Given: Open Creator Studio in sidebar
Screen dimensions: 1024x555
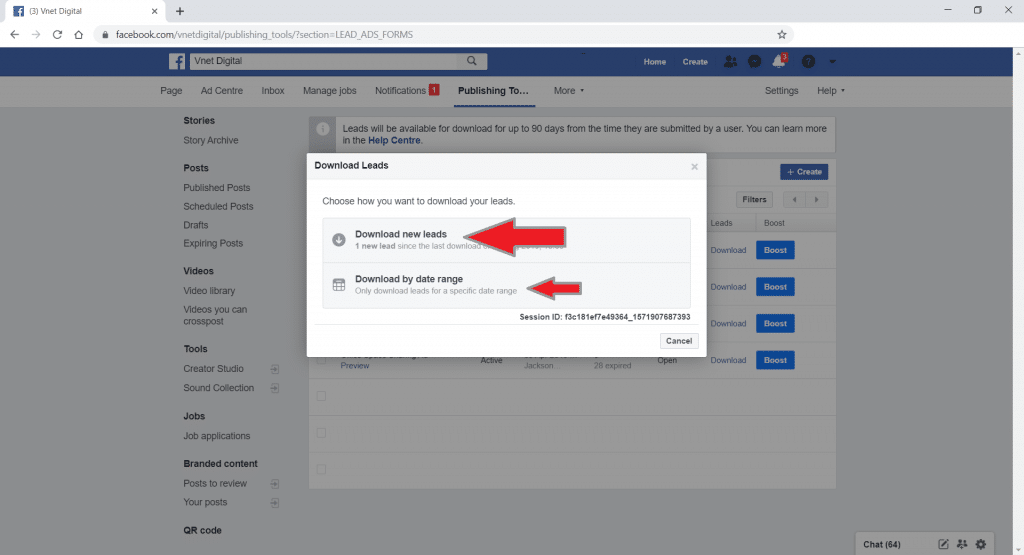Looking at the screenshot, I should [214, 369].
